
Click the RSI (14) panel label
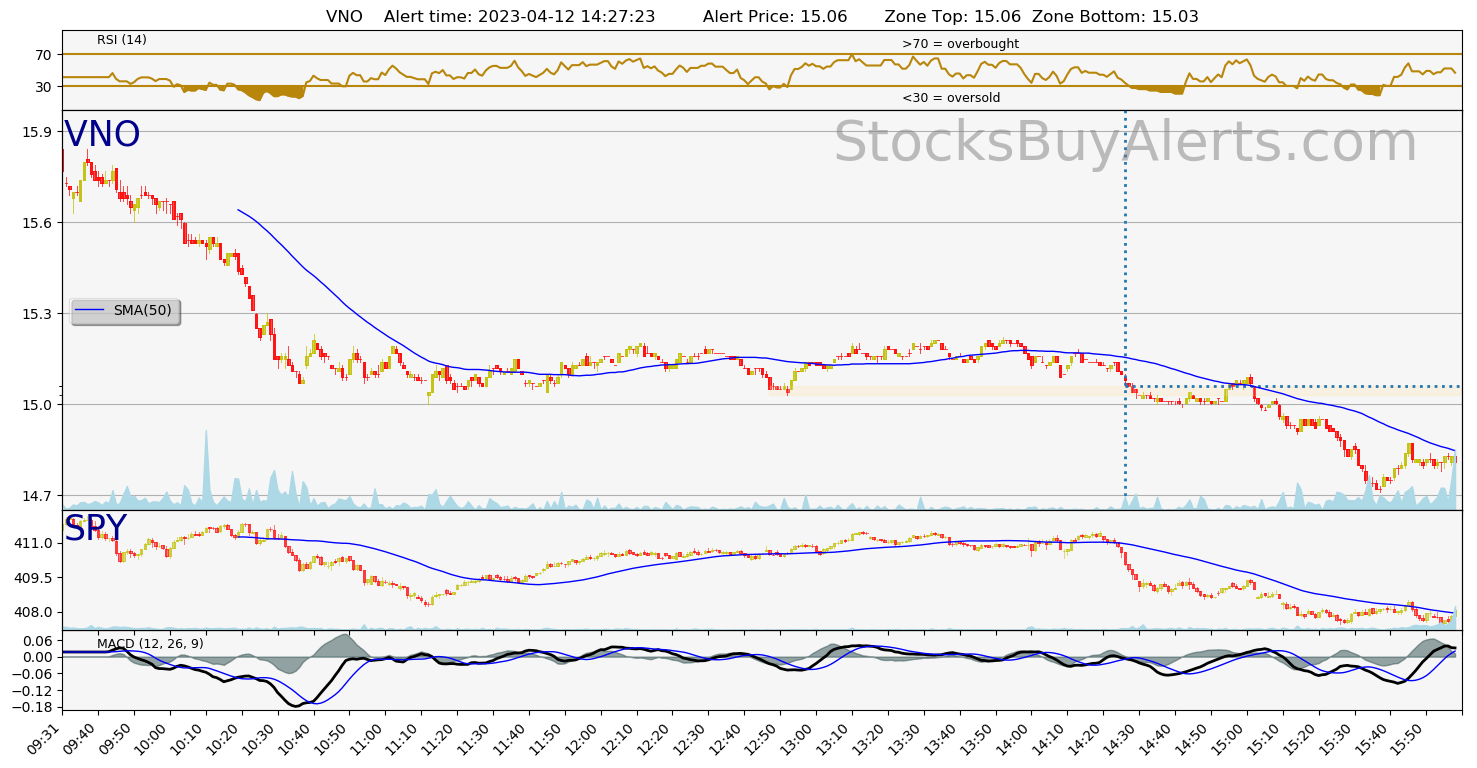coord(121,40)
